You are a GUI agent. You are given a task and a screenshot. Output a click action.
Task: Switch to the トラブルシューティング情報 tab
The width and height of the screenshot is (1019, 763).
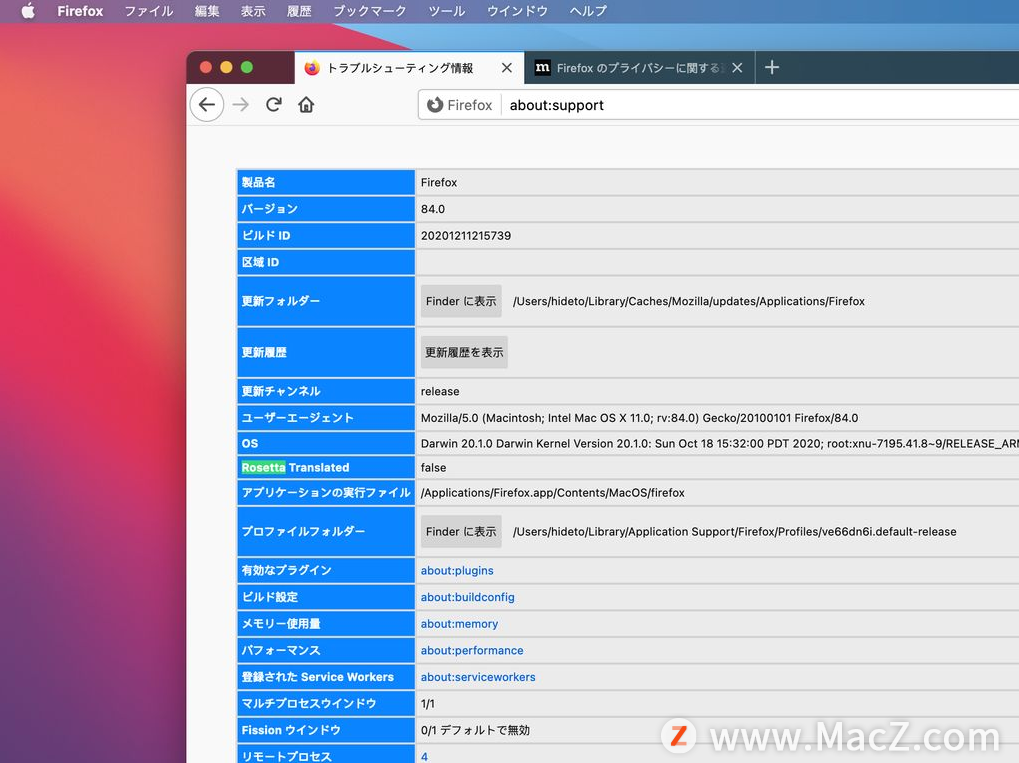[x=409, y=68]
